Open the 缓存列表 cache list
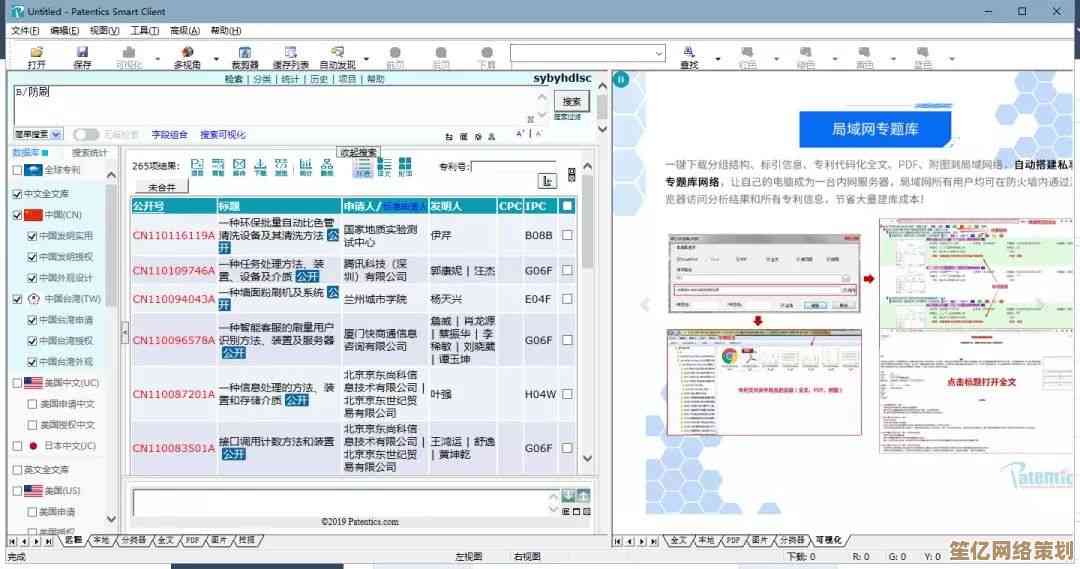Screen dimensions: 1080x569 290,56
